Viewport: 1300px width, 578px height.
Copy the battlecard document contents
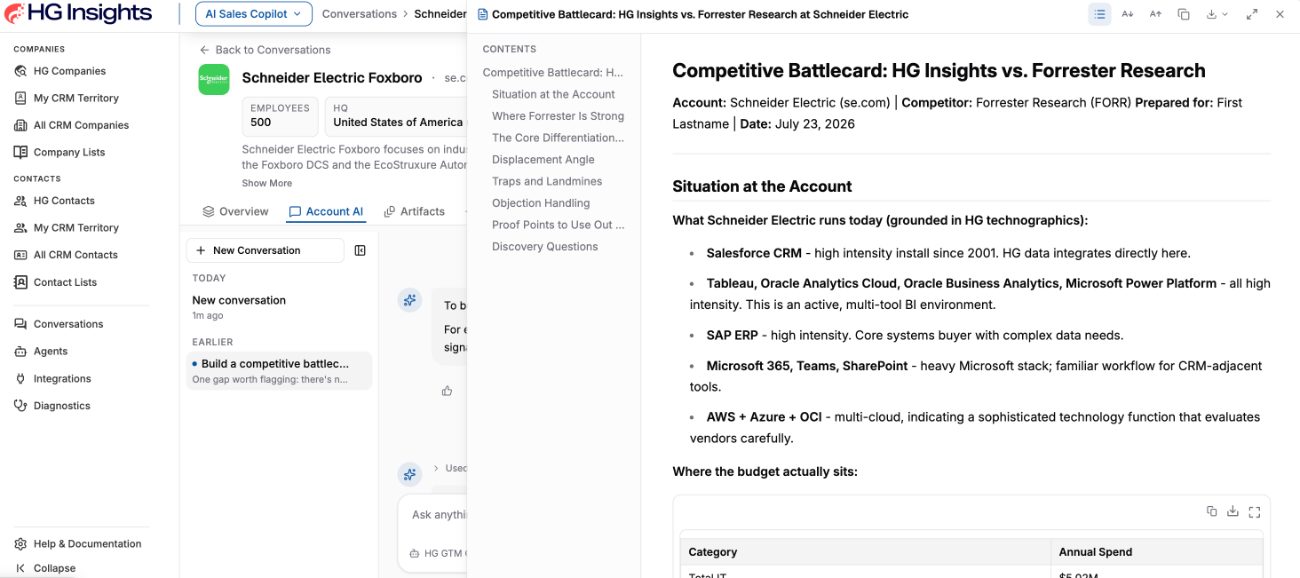click(1183, 14)
